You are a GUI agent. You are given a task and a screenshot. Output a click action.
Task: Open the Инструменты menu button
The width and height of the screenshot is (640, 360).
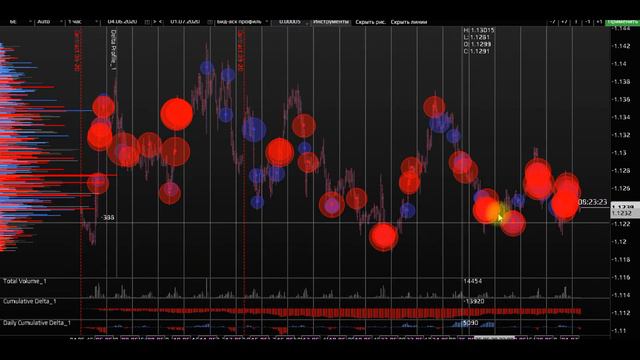[x=331, y=22]
